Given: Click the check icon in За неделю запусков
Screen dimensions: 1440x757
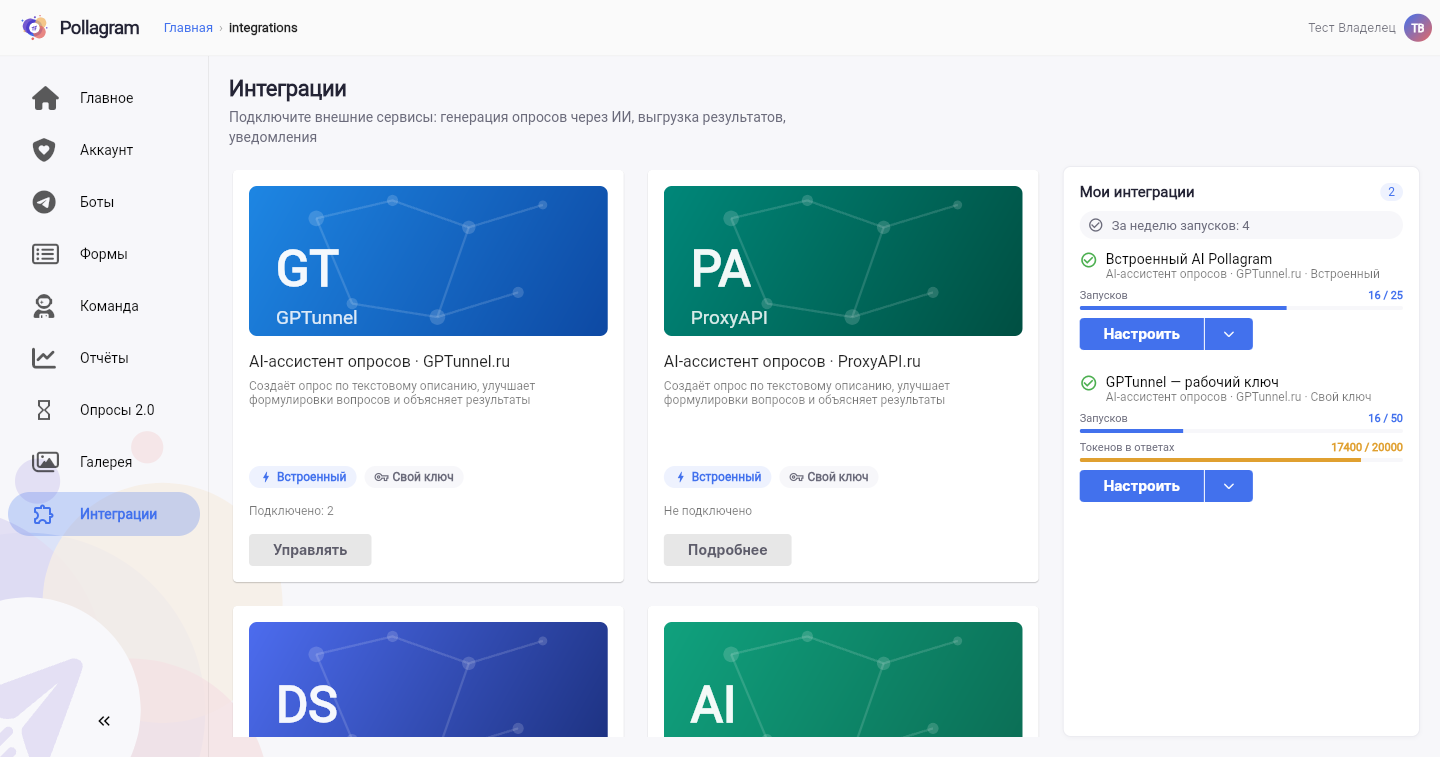Looking at the screenshot, I should pyautogui.click(x=1095, y=226).
